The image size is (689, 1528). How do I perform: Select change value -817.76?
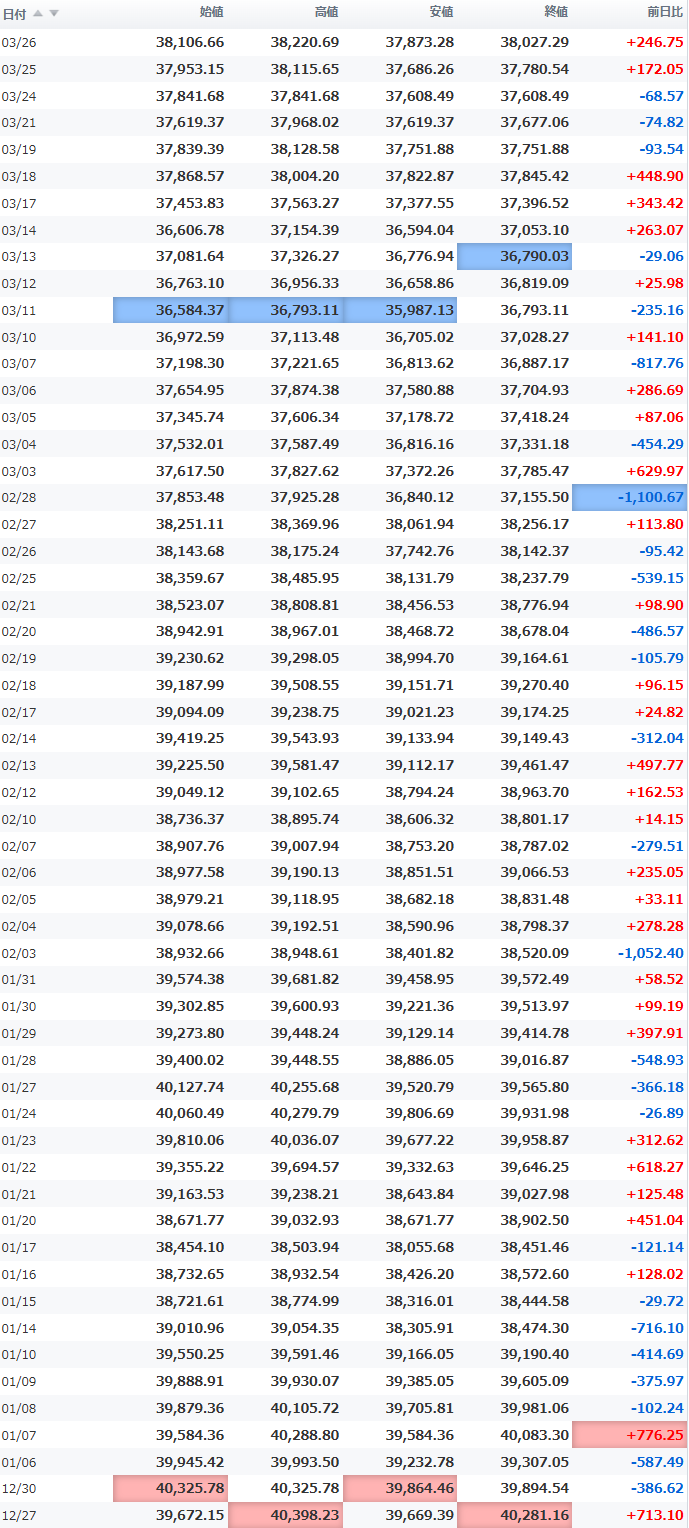coord(658,363)
